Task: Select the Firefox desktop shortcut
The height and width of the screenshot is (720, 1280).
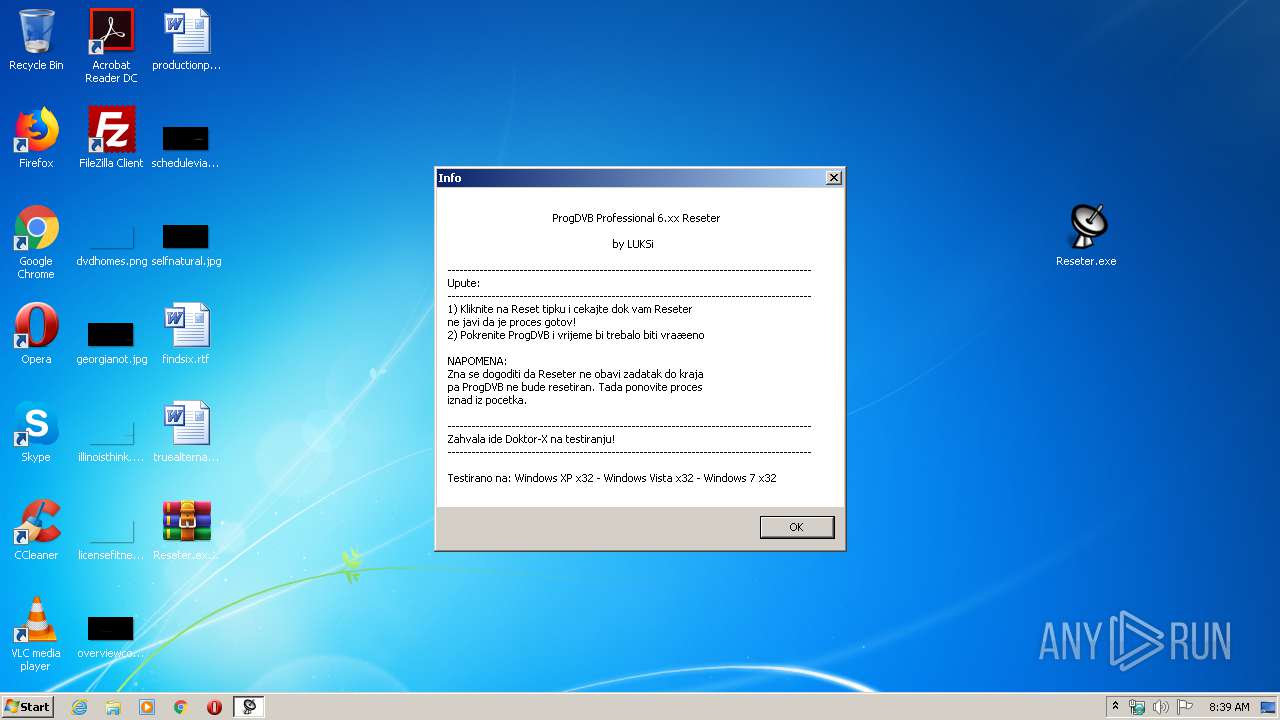Action: click(36, 138)
